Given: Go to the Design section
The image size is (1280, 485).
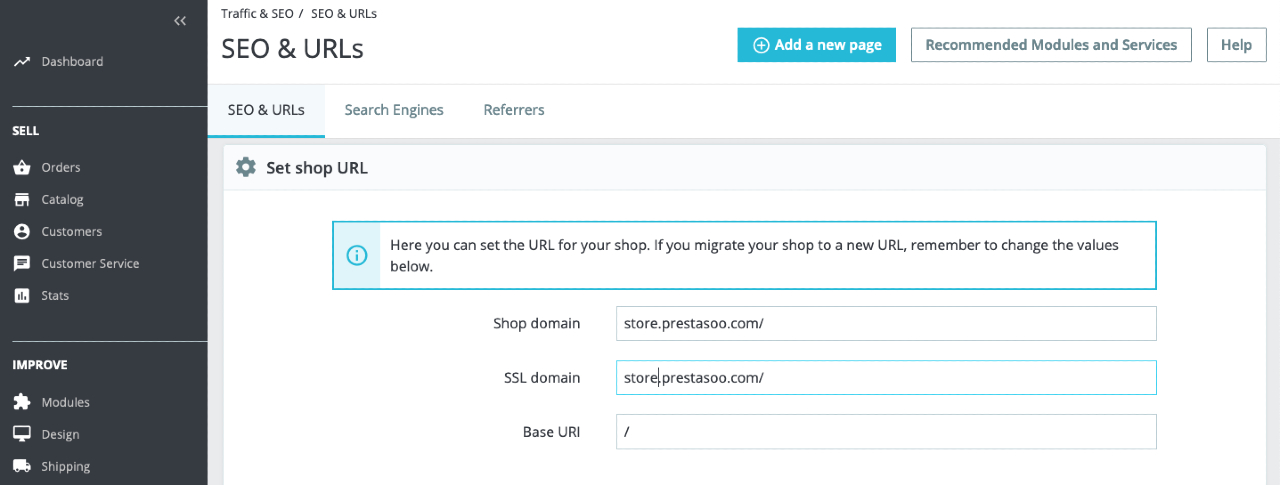Looking at the screenshot, I should pos(60,434).
